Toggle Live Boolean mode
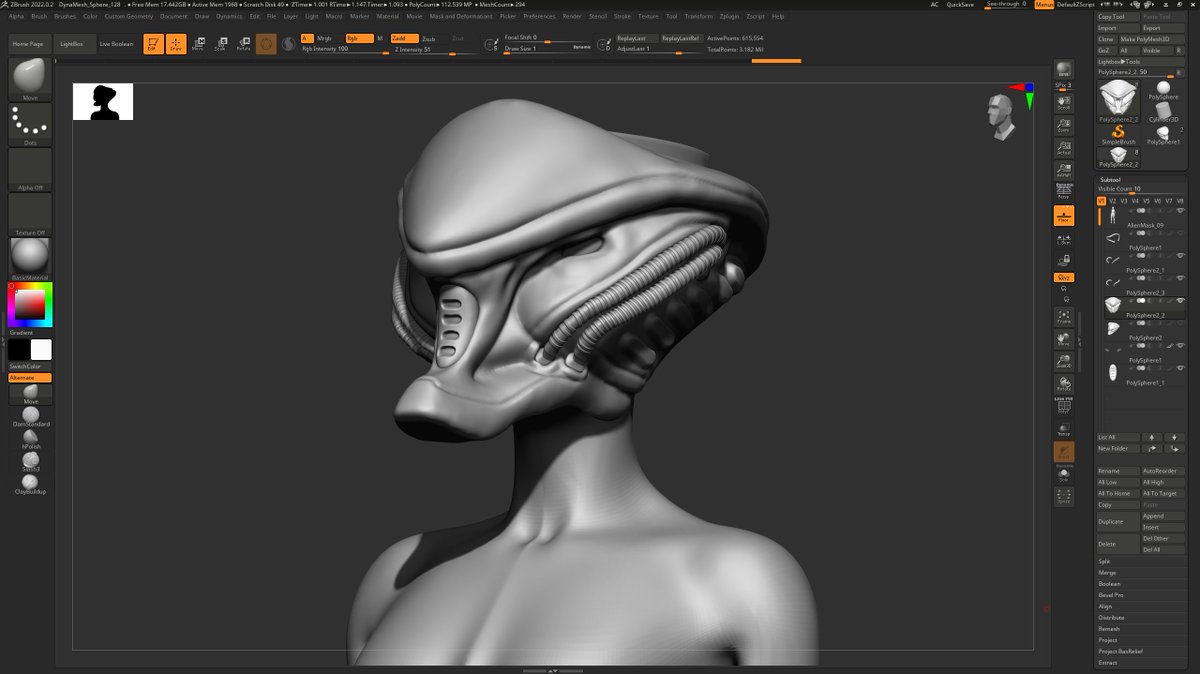 (116, 44)
